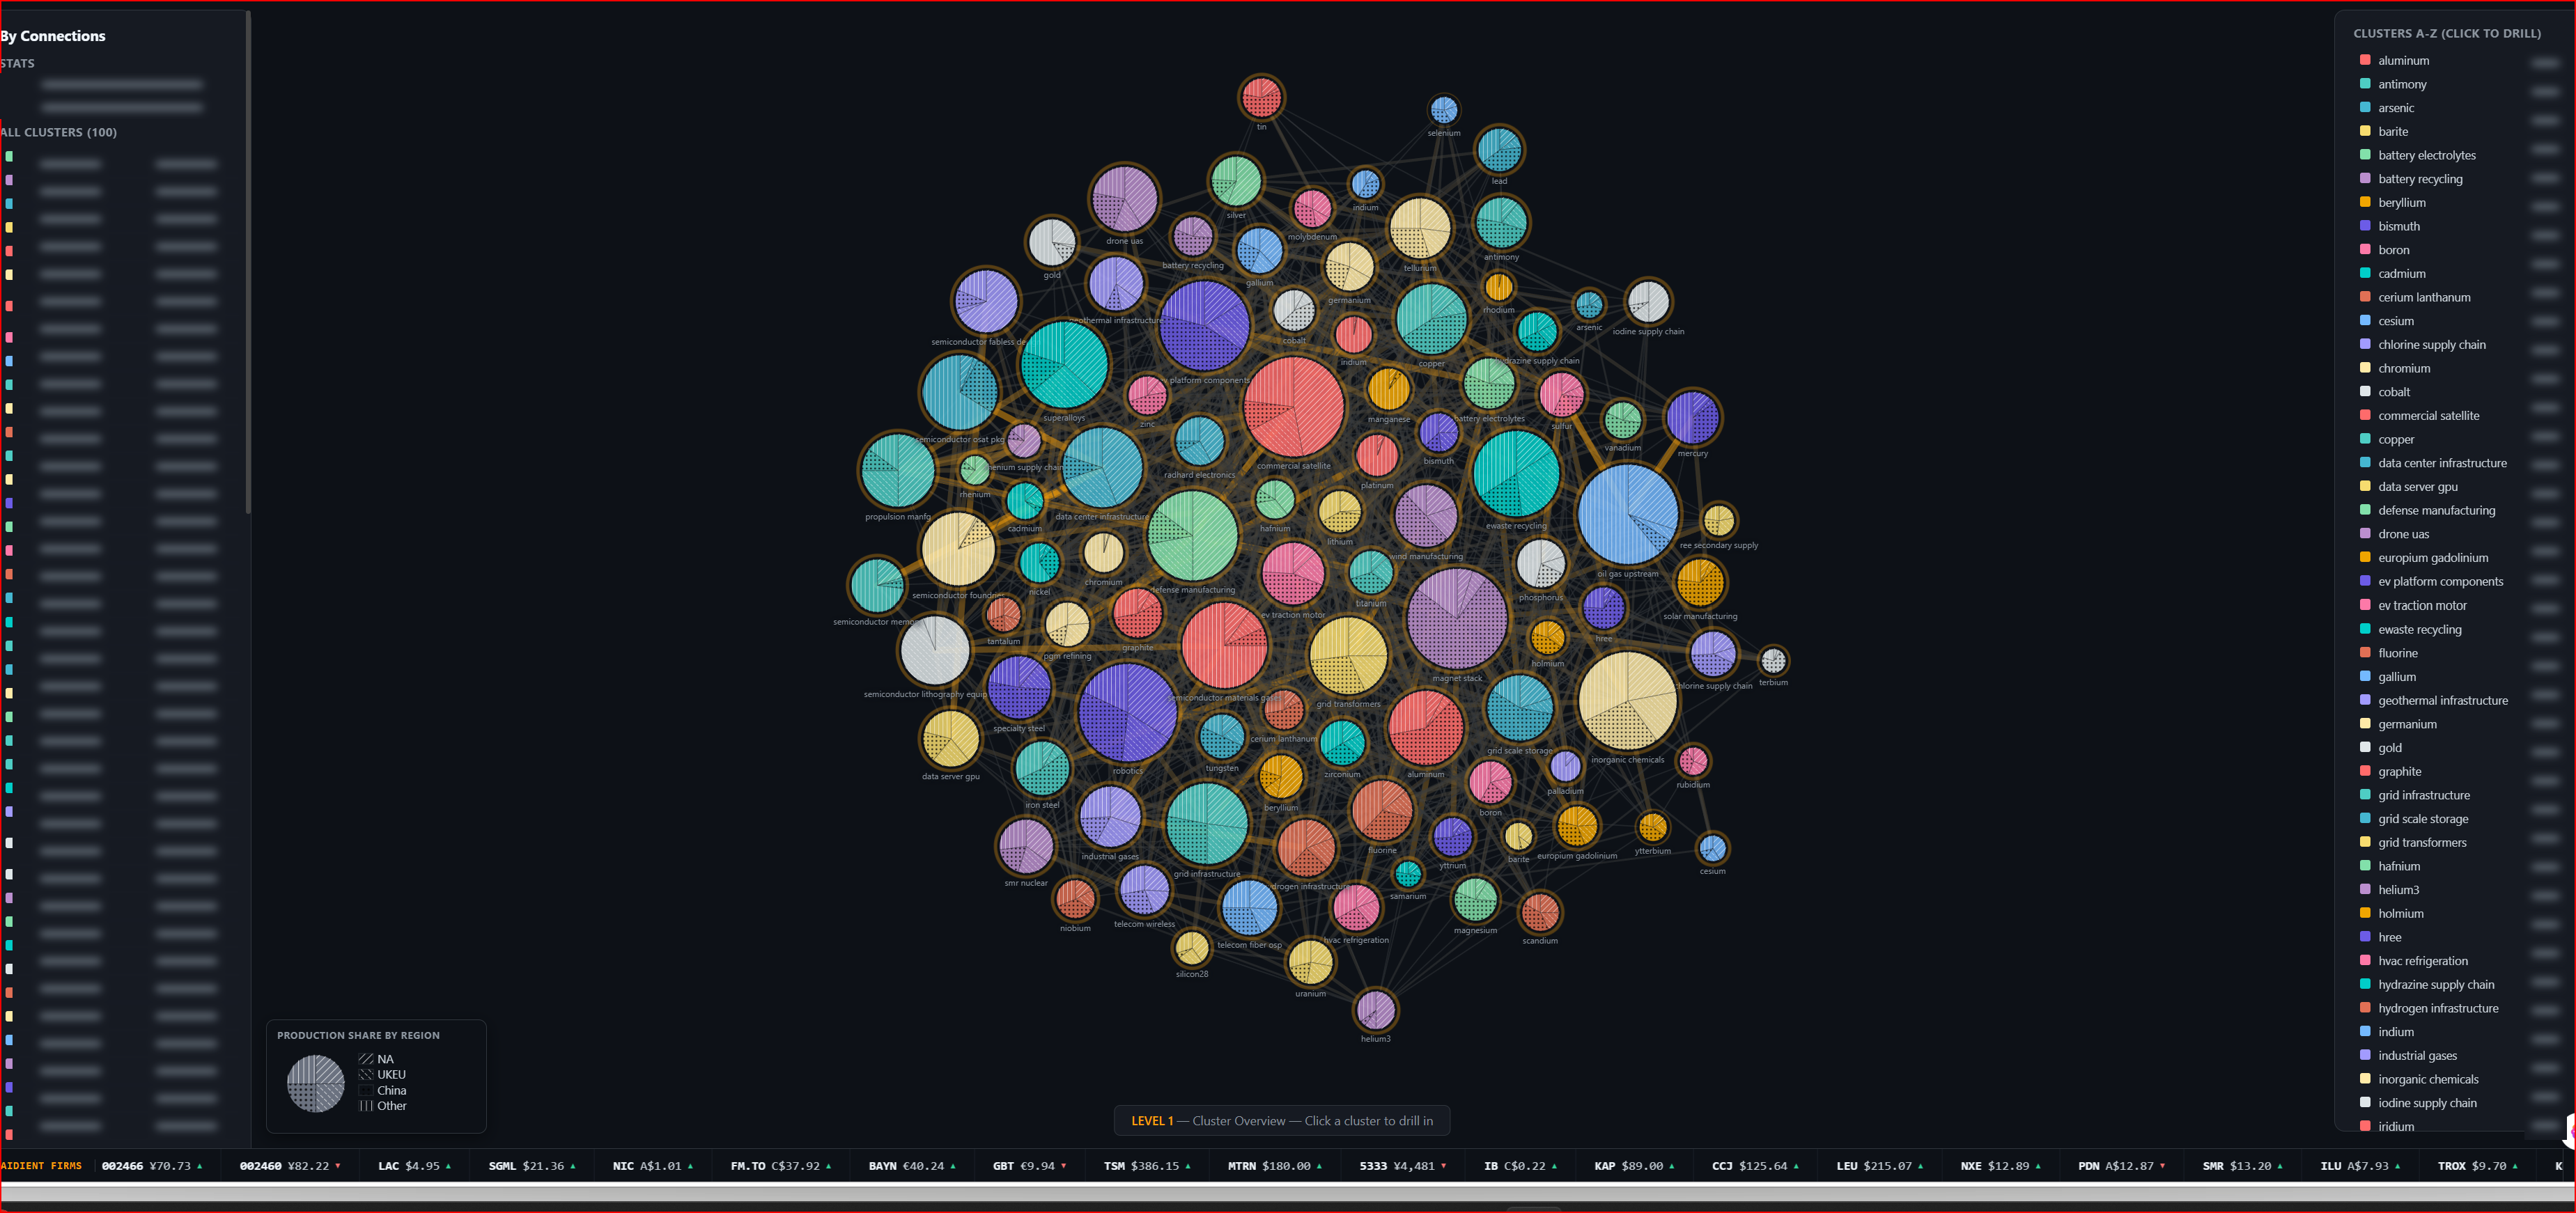
Task: Click the oil gas upstream cluster bubble
Action: (x=1628, y=514)
